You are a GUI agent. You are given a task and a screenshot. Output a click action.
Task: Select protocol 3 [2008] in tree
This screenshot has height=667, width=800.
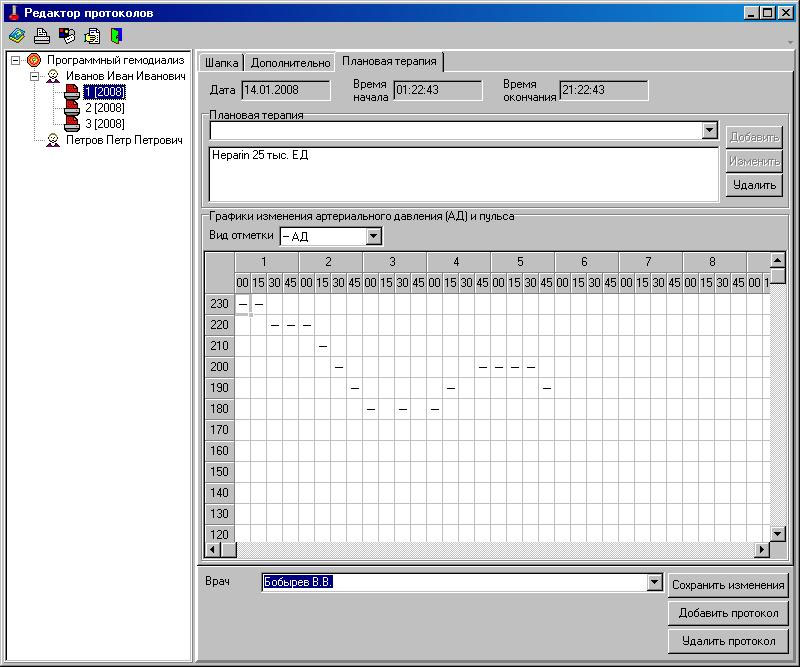coord(104,124)
